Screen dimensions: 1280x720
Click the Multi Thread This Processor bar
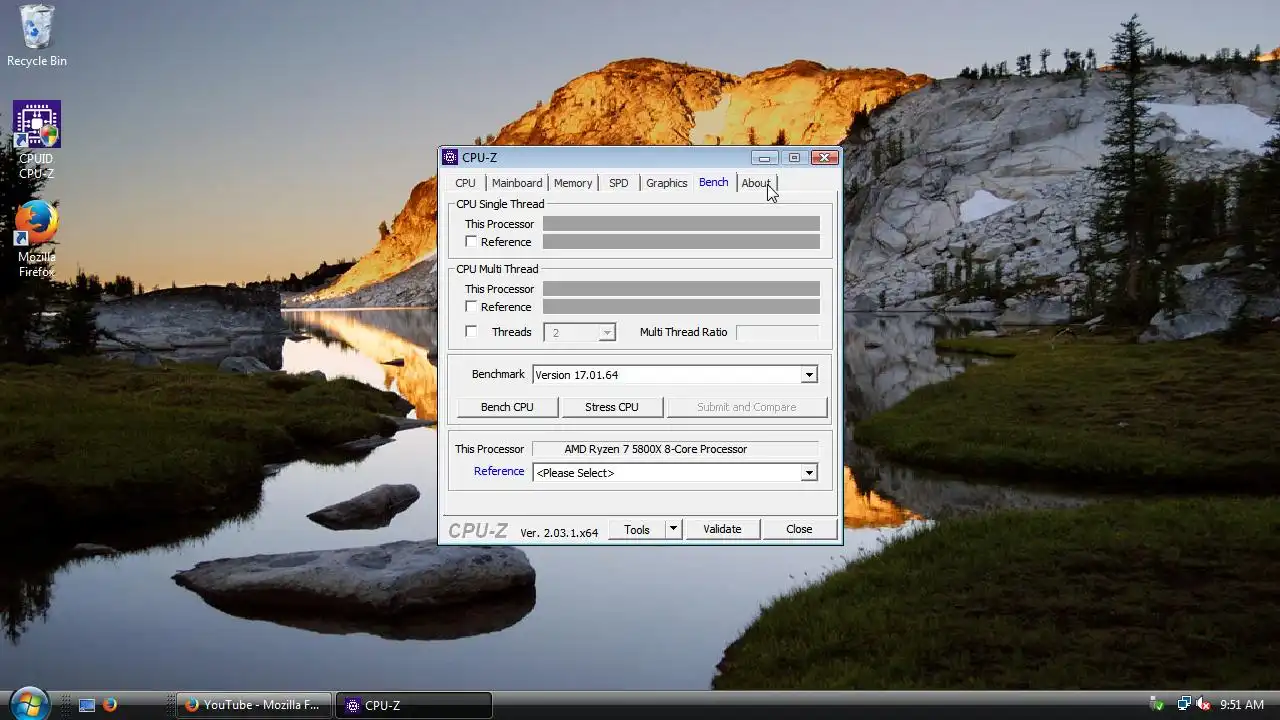tap(681, 289)
